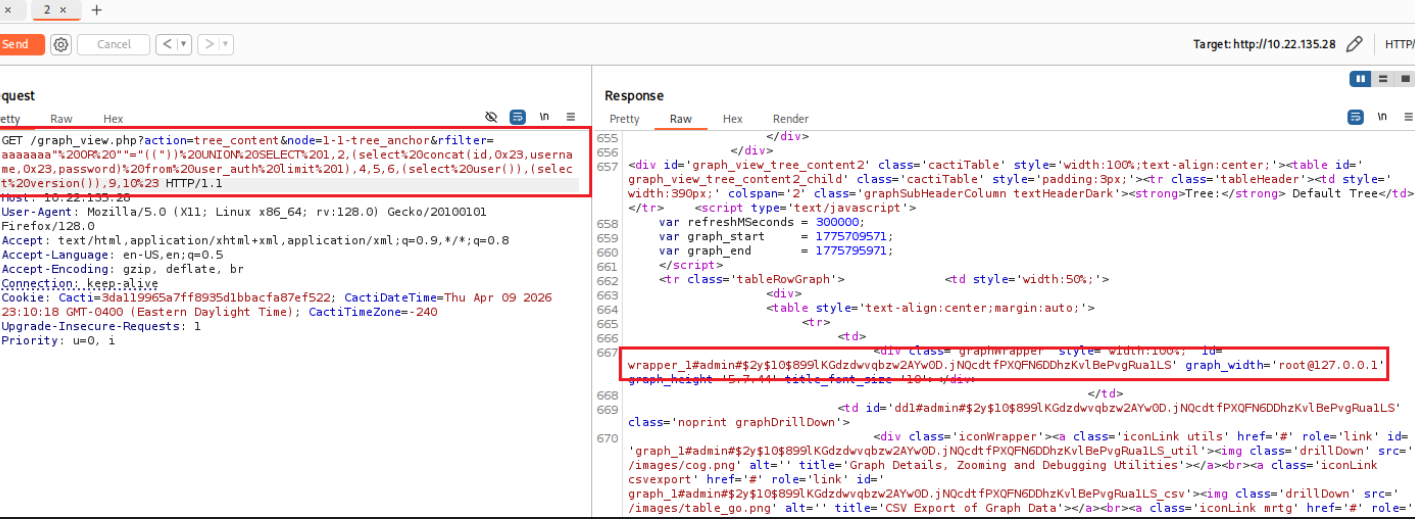
Task: Go back to previous request in history
Action: (166, 44)
